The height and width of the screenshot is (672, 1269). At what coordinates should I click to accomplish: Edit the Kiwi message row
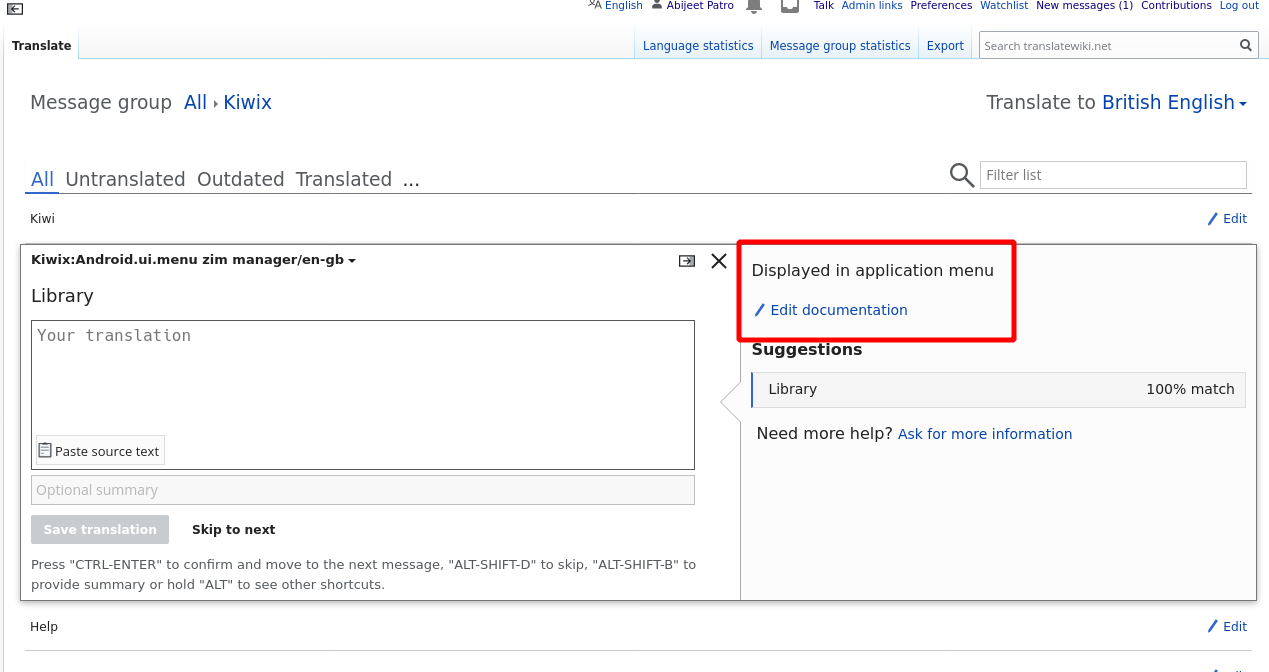1227,218
